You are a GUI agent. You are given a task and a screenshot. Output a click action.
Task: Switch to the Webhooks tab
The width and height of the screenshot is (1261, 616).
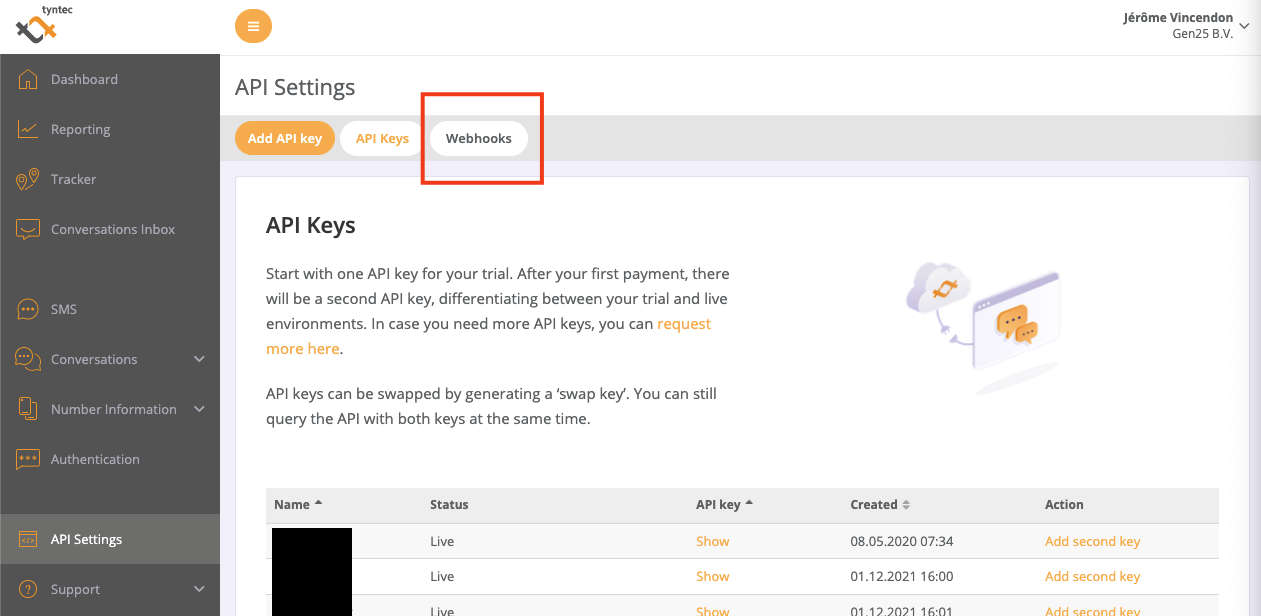(x=478, y=138)
